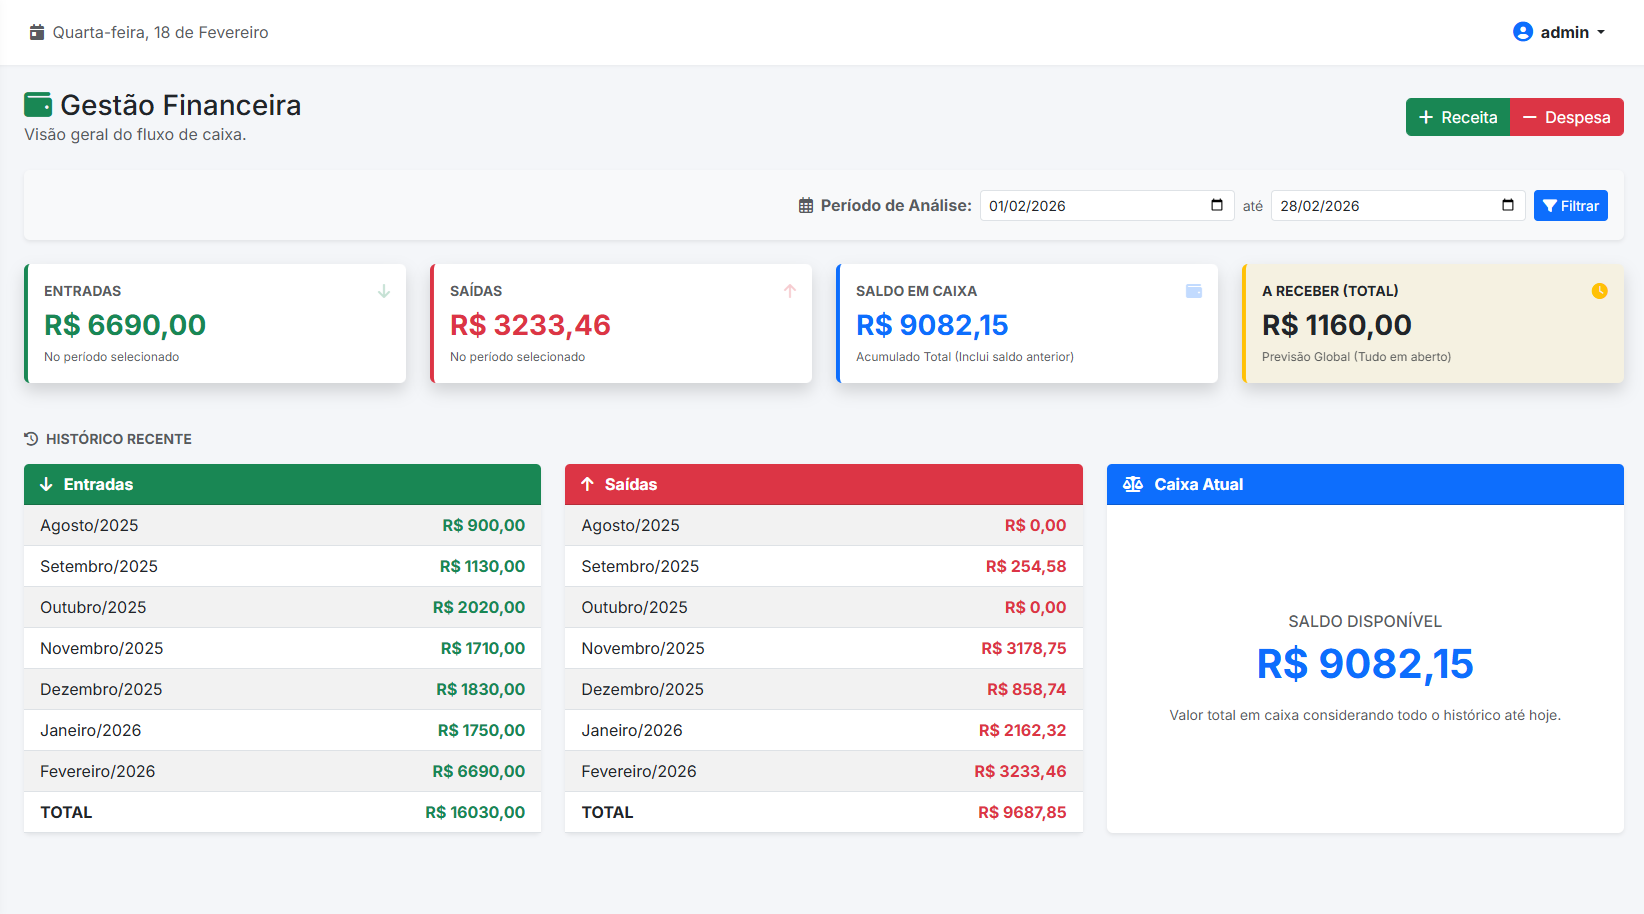Click the up arrow icon on Saídas card
The width and height of the screenshot is (1644, 914).
click(790, 291)
